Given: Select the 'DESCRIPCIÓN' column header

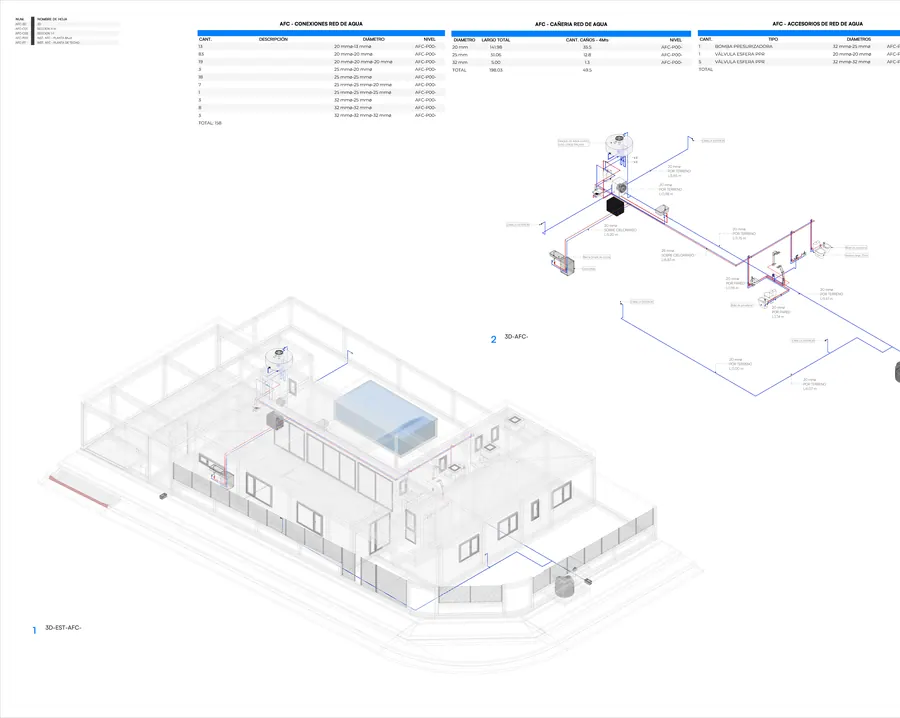Looking at the screenshot, I should click(273, 40).
